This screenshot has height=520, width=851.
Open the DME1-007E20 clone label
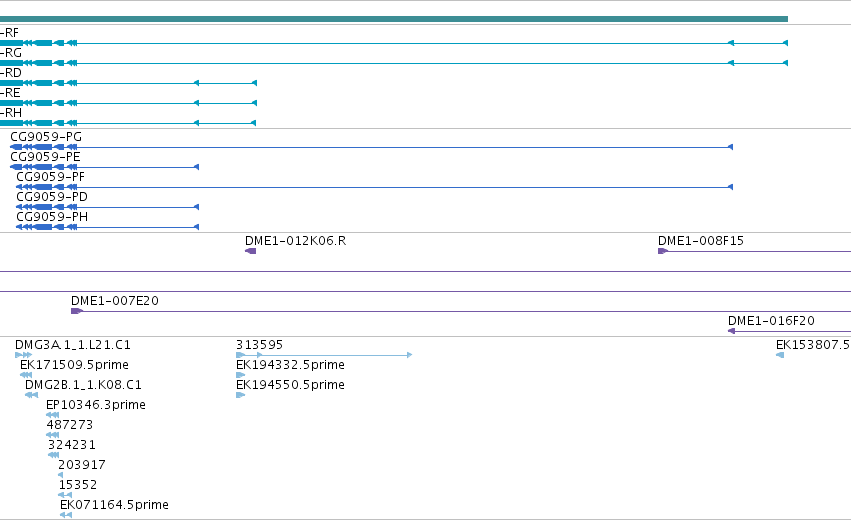115,301
